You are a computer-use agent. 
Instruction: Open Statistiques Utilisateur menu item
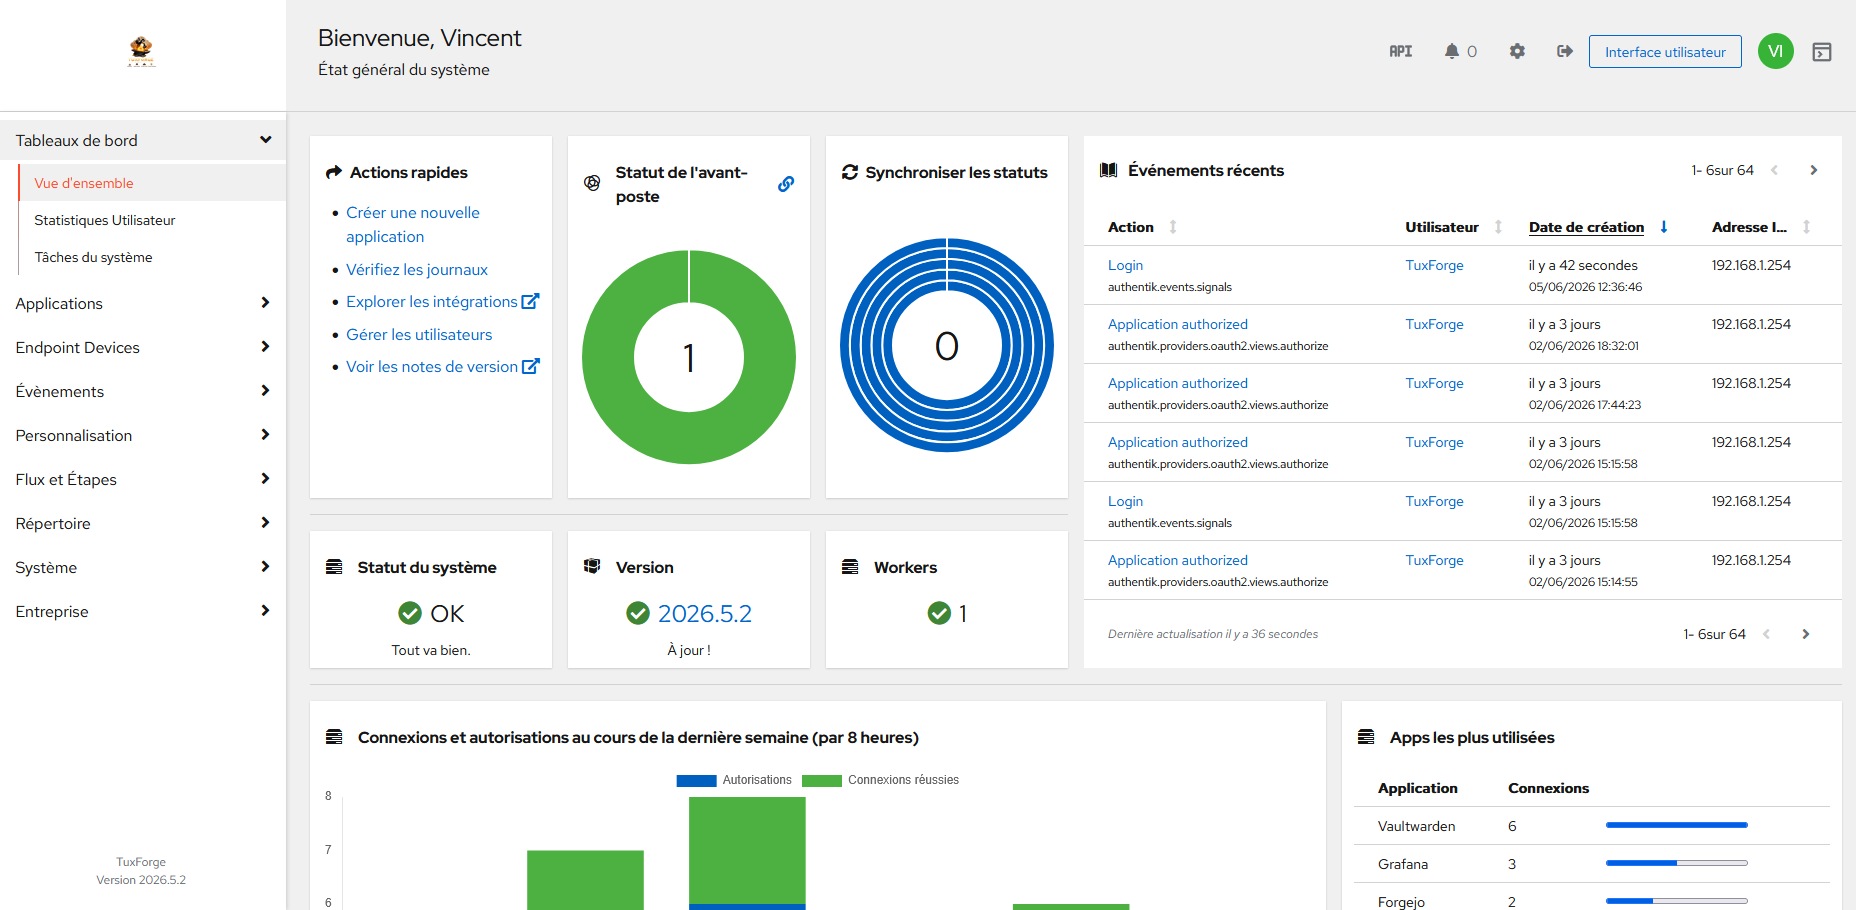click(x=105, y=220)
